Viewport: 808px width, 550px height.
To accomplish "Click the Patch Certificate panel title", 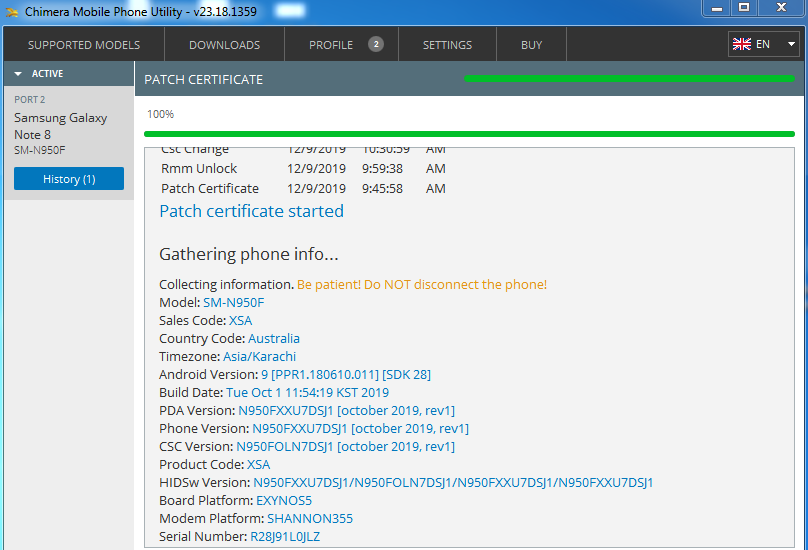I will [x=204, y=79].
